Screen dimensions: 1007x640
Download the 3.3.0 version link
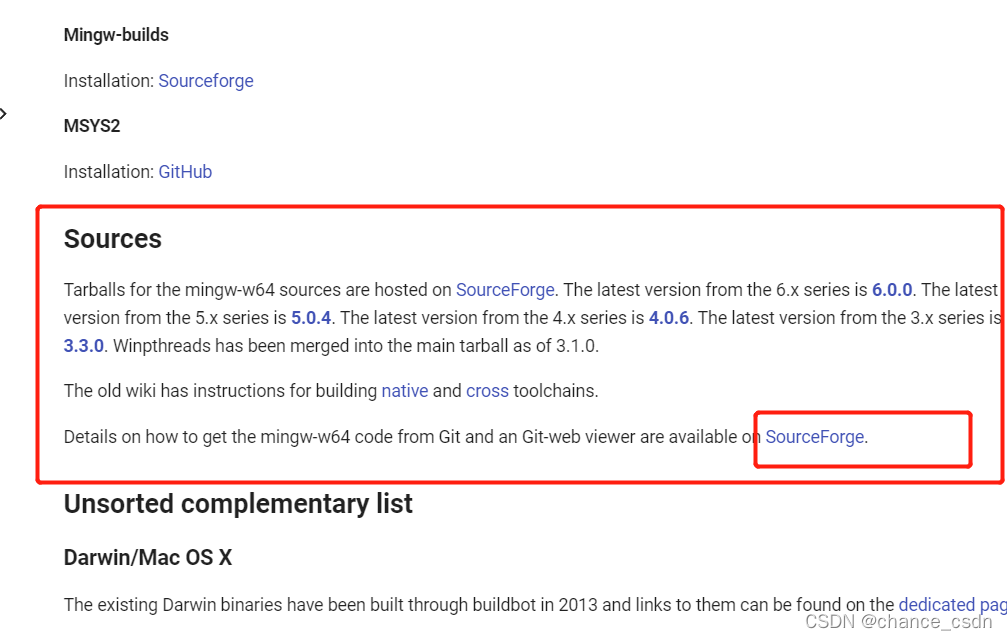tap(83, 346)
